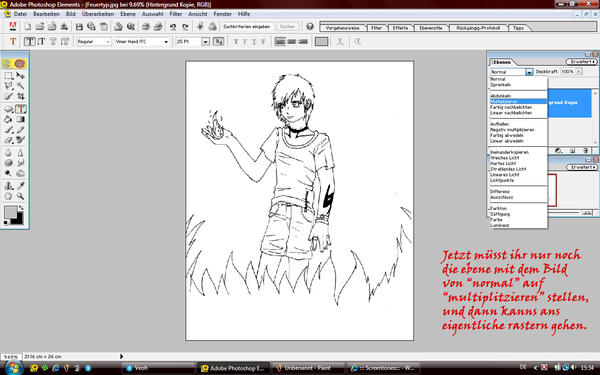This screenshot has height=375, width=600.
Task: Expand the Ebenen panel Erweitert menu
Action: click(x=581, y=62)
